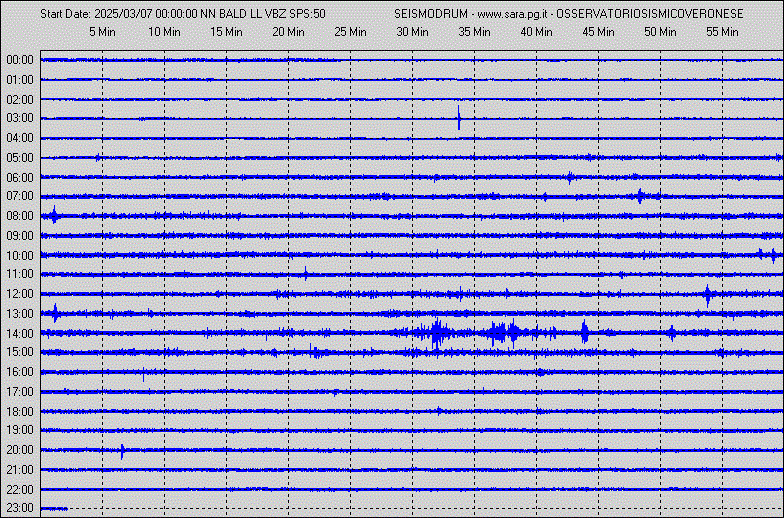This screenshot has height=518, width=784.
Task: Click the 06:00 hour label
Action: pyautogui.click(x=20, y=178)
